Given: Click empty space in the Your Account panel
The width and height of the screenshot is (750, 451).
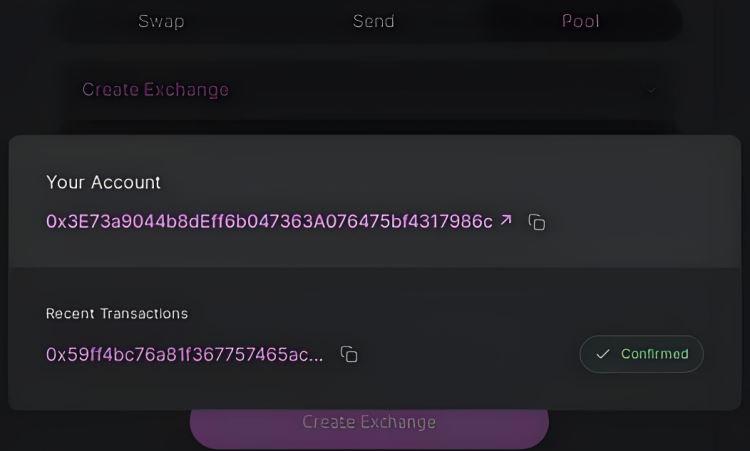Looking at the screenshot, I should tap(640, 190).
